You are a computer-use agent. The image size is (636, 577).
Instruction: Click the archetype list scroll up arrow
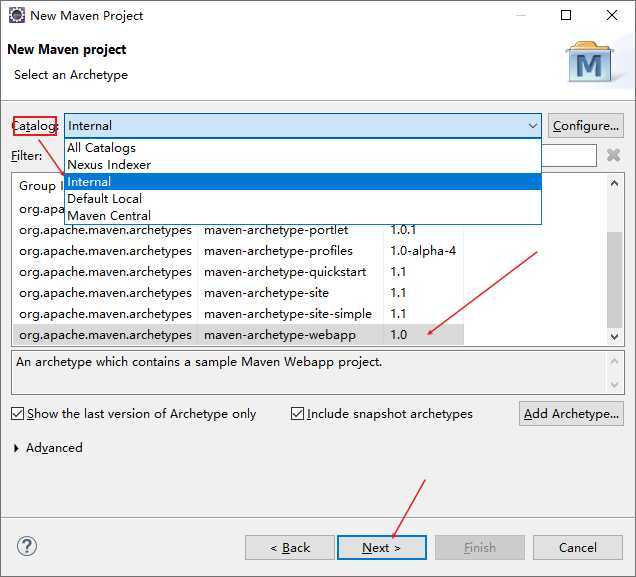[x=614, y=183]
